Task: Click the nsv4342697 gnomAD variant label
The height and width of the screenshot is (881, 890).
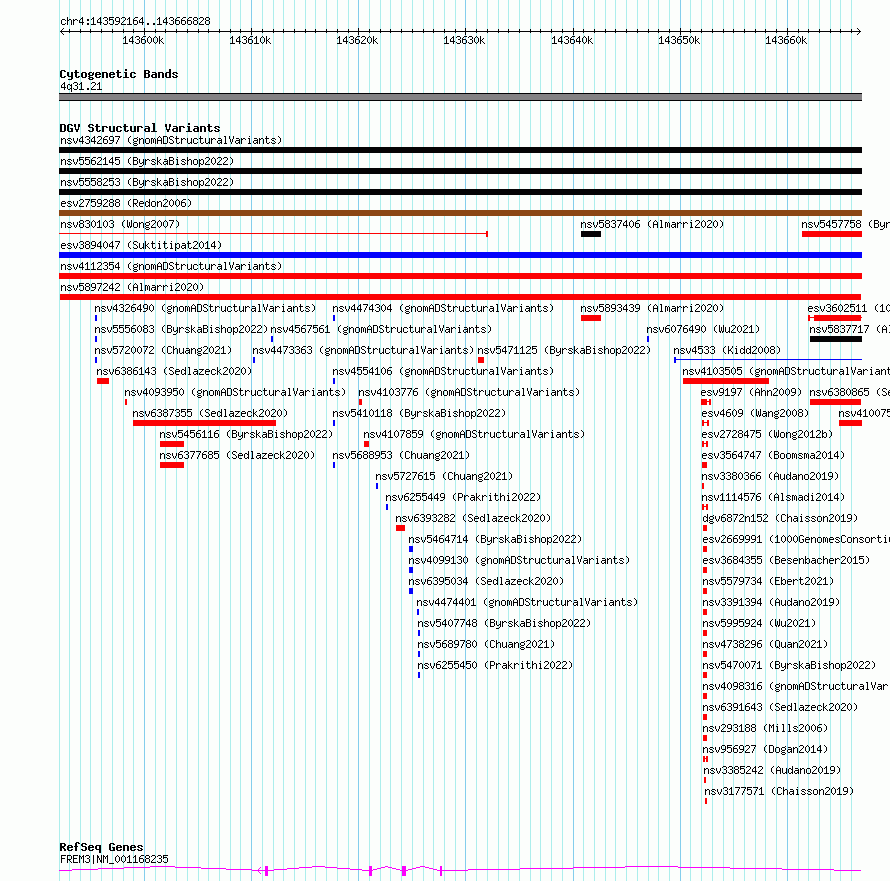Action: (171, 140)
